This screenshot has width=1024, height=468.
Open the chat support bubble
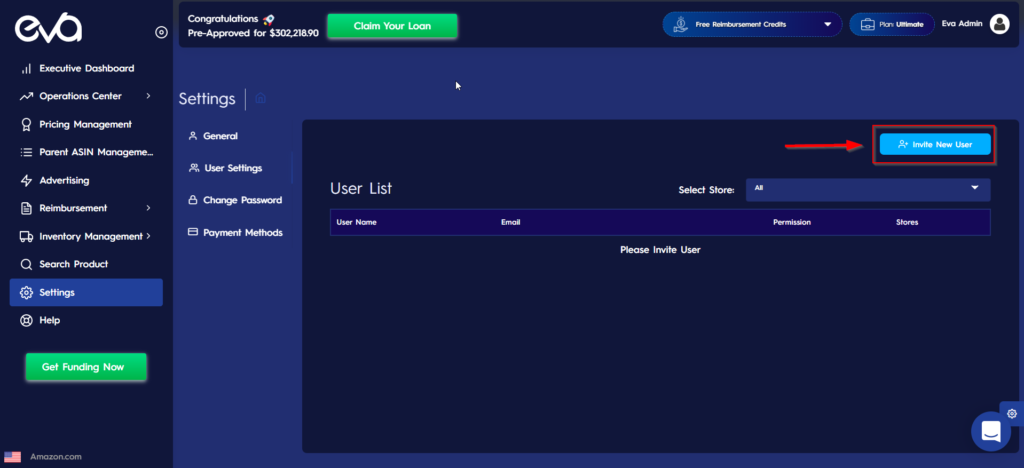tap(991, 431)
